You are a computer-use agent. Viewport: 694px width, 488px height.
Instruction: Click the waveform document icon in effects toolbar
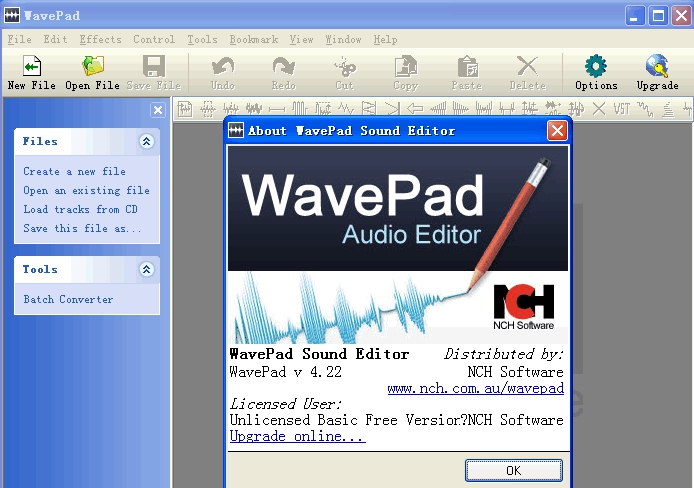[x=185, y=108]
